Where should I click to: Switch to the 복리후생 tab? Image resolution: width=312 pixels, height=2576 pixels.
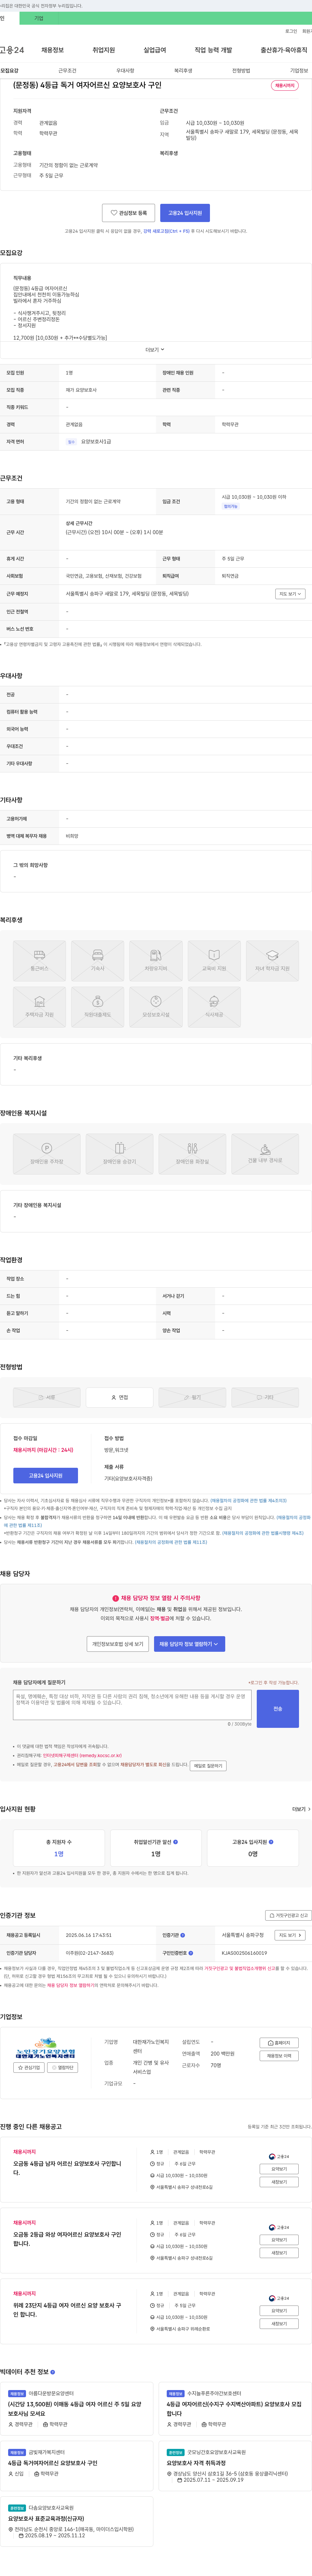183,71
